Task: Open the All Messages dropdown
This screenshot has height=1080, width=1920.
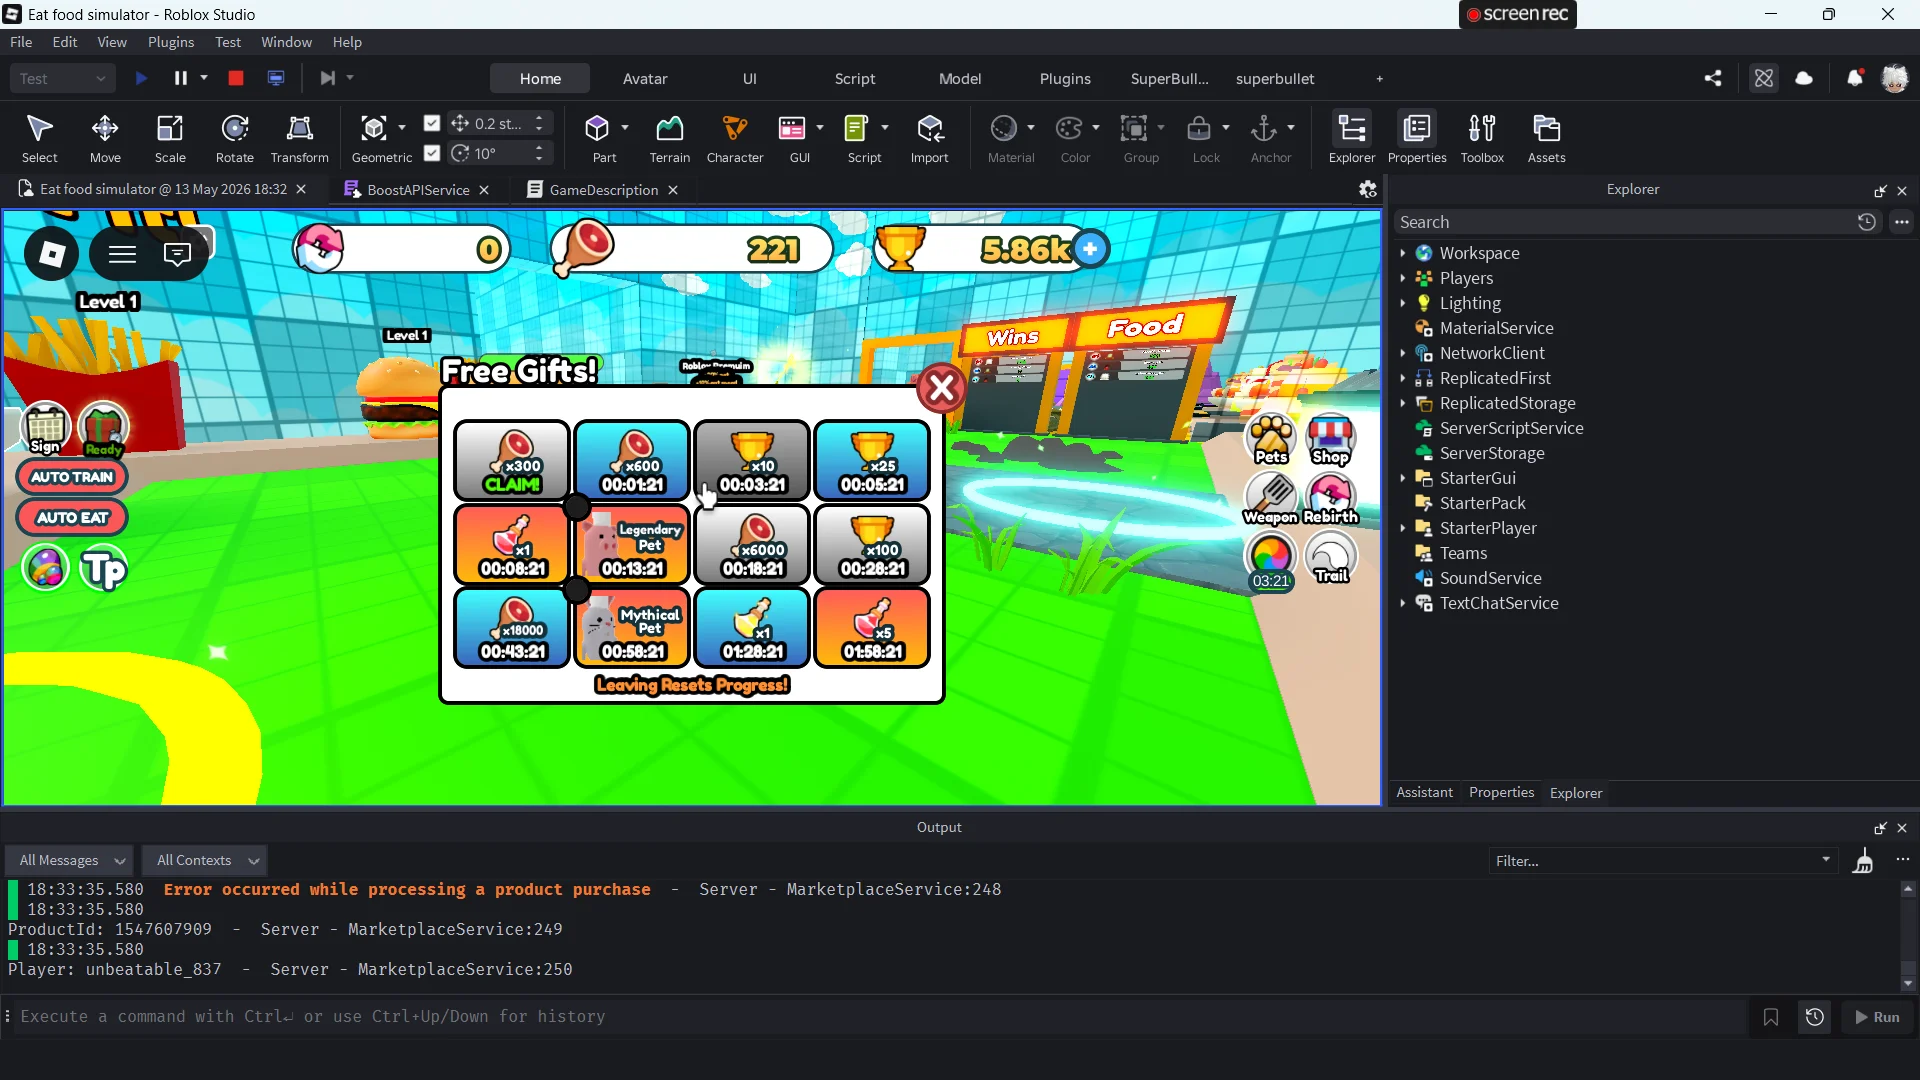Action: 69,860
